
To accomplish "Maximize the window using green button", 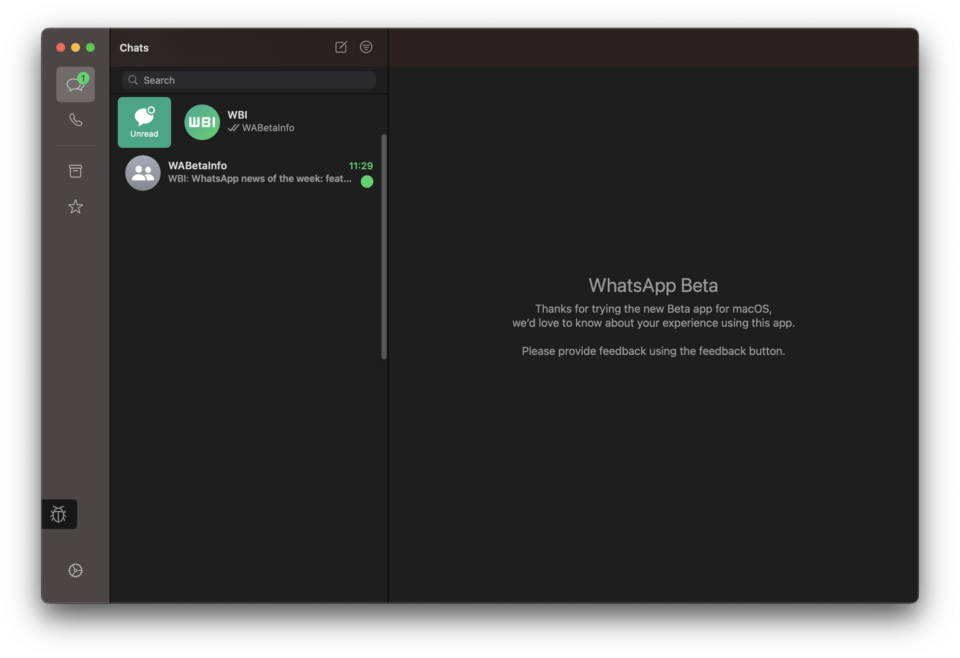I will [x=90, y=47].
